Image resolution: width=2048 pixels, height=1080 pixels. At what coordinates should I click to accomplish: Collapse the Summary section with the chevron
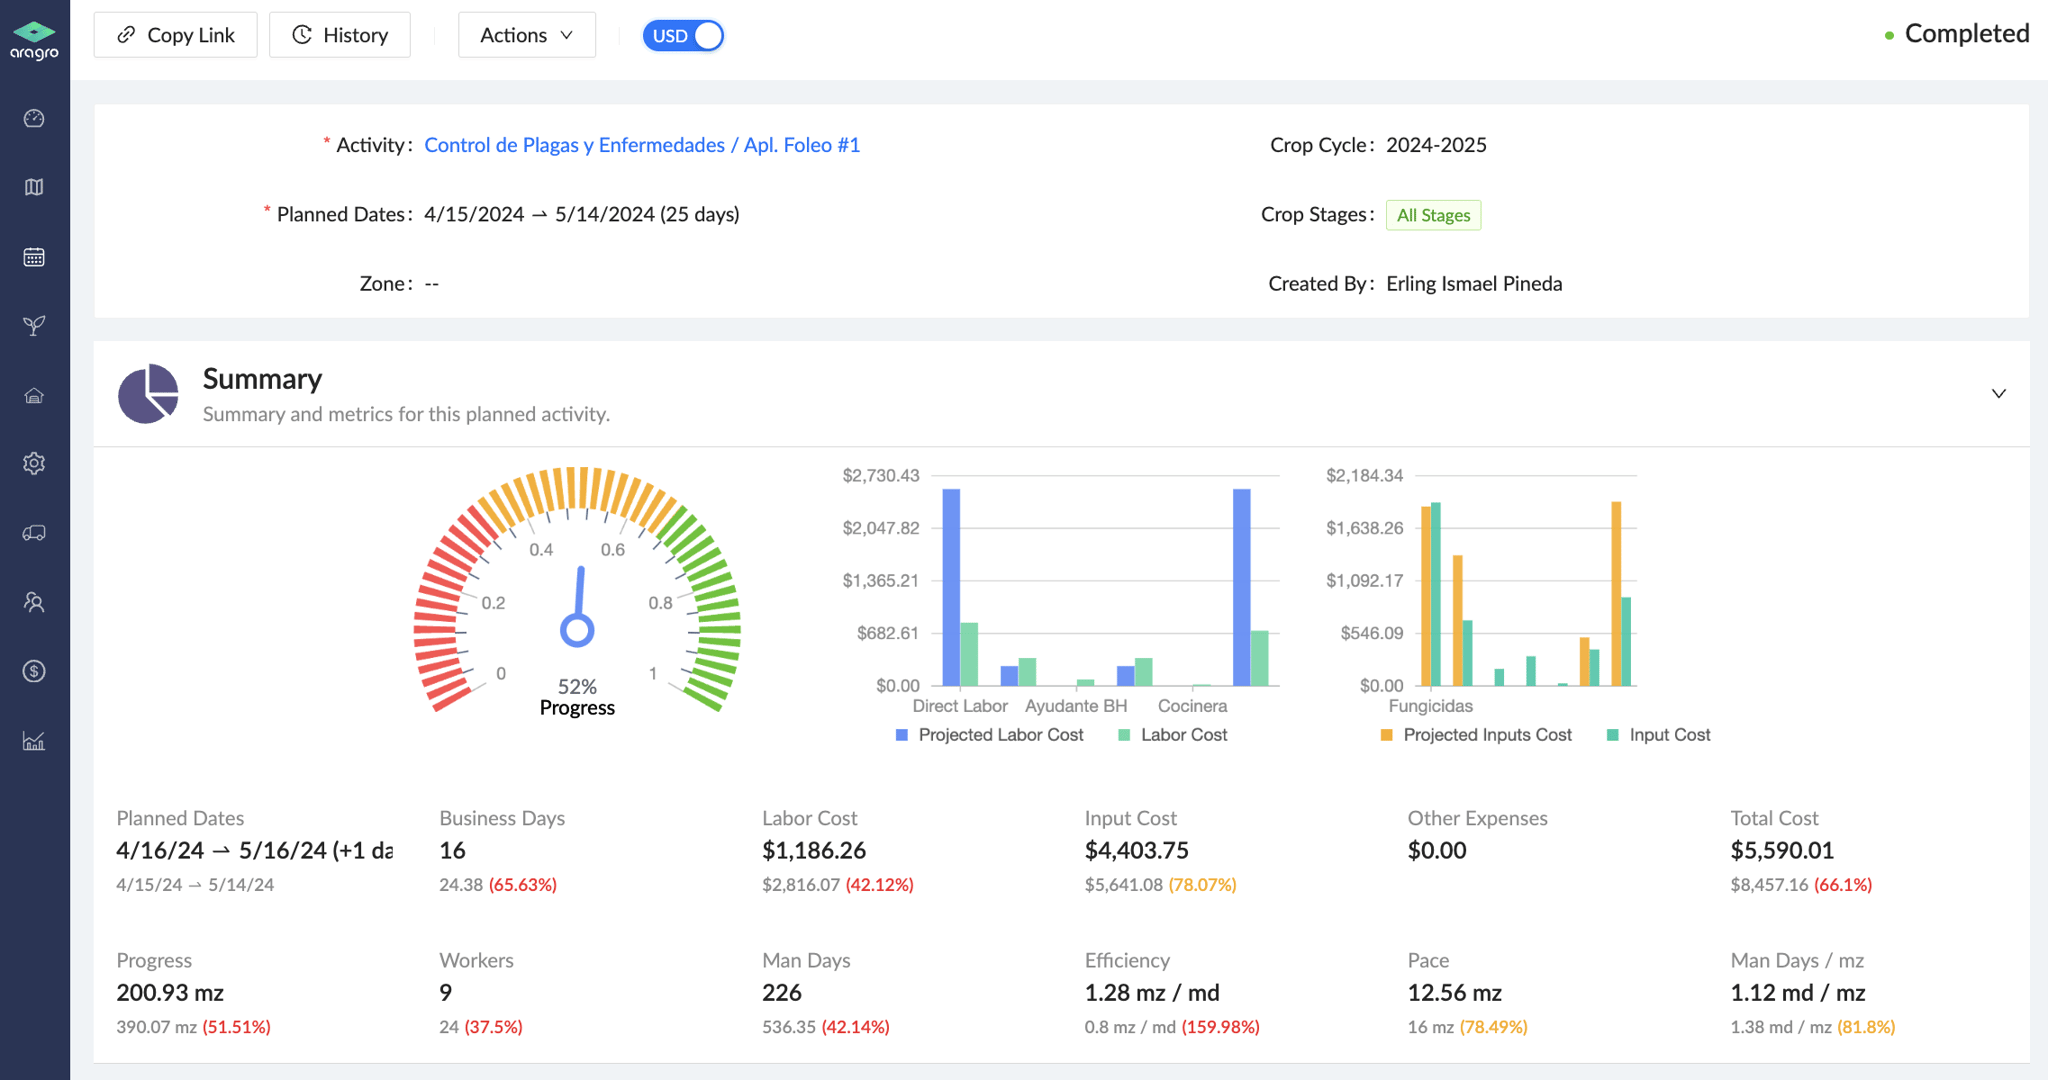tap(1998, 393)
